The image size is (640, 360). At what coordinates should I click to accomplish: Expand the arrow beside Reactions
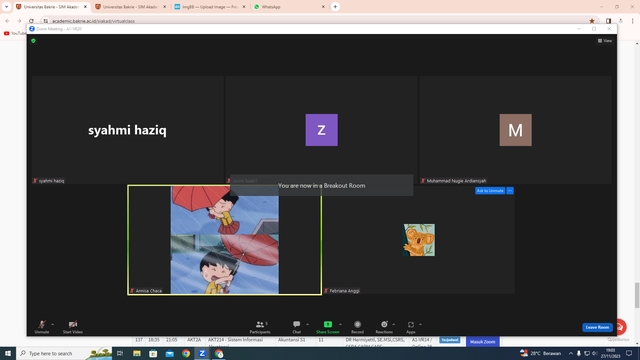(x=393, y=324)
